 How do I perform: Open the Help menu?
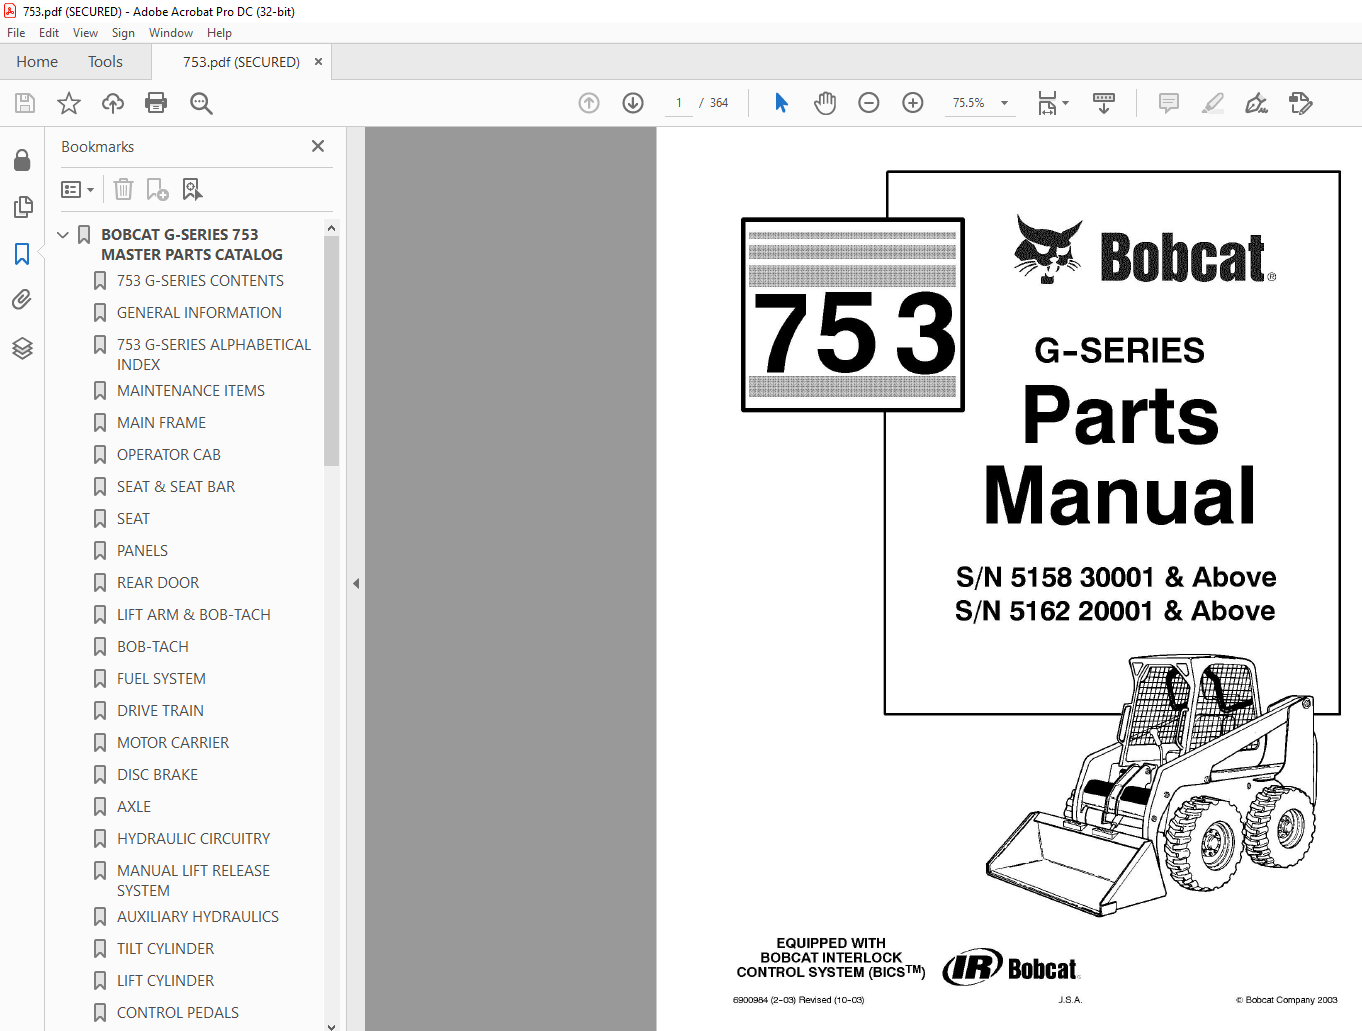pyautogui.click(x=219, y=33)
